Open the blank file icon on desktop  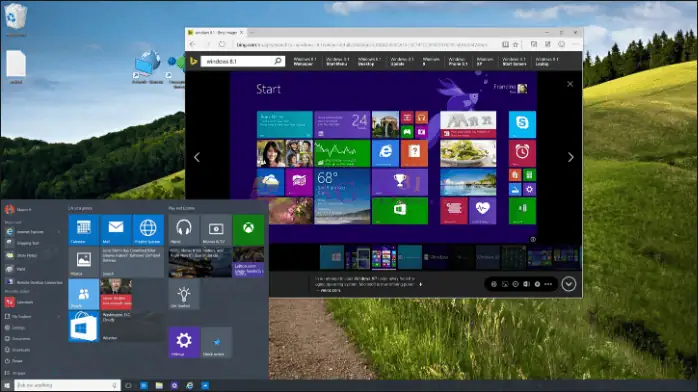point(16,67)
